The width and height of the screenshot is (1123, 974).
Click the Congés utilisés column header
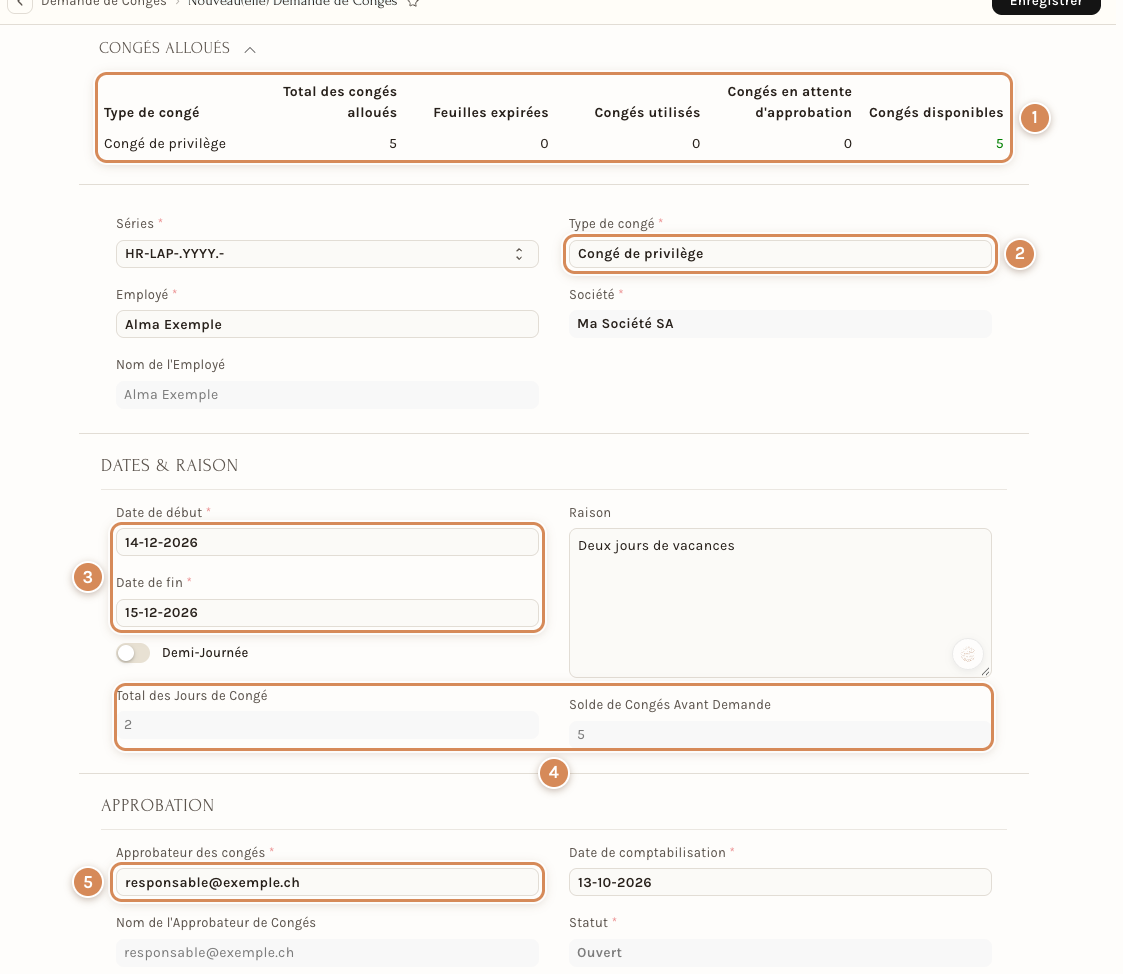(647, 112)
